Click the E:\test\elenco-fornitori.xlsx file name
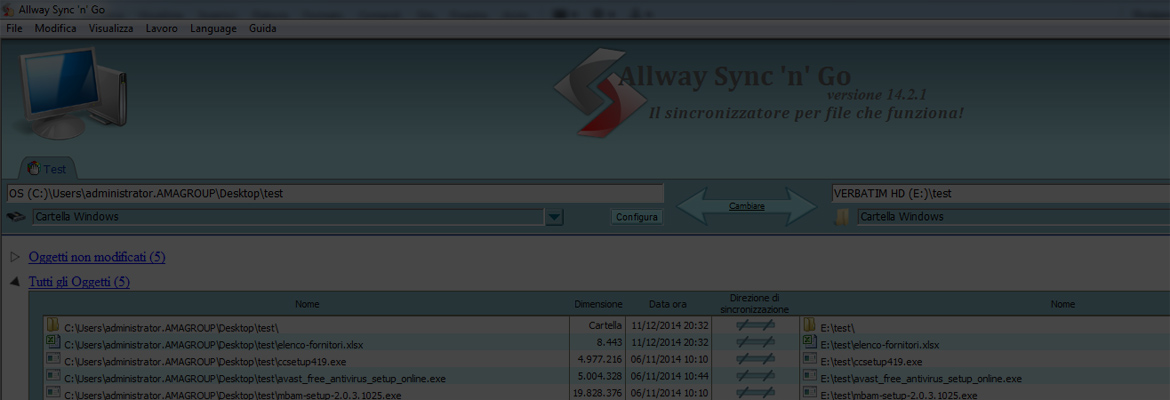This screenshot has width=1170, height=400. click(880, 345)
